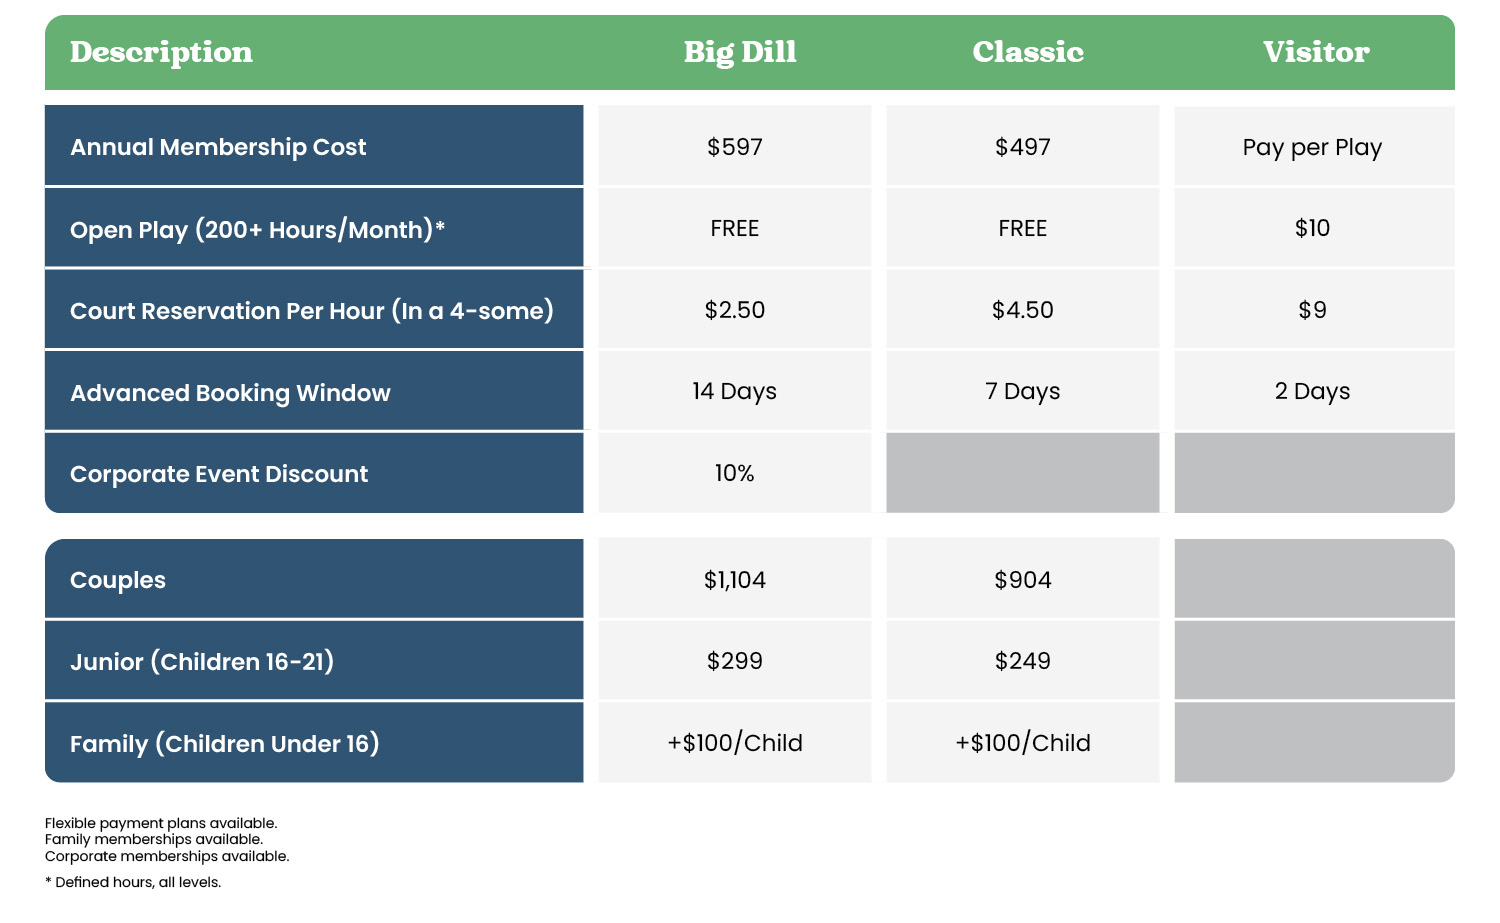Select the Annual Membership Cost row label
1500x923 pixels.
coord(218,147)
